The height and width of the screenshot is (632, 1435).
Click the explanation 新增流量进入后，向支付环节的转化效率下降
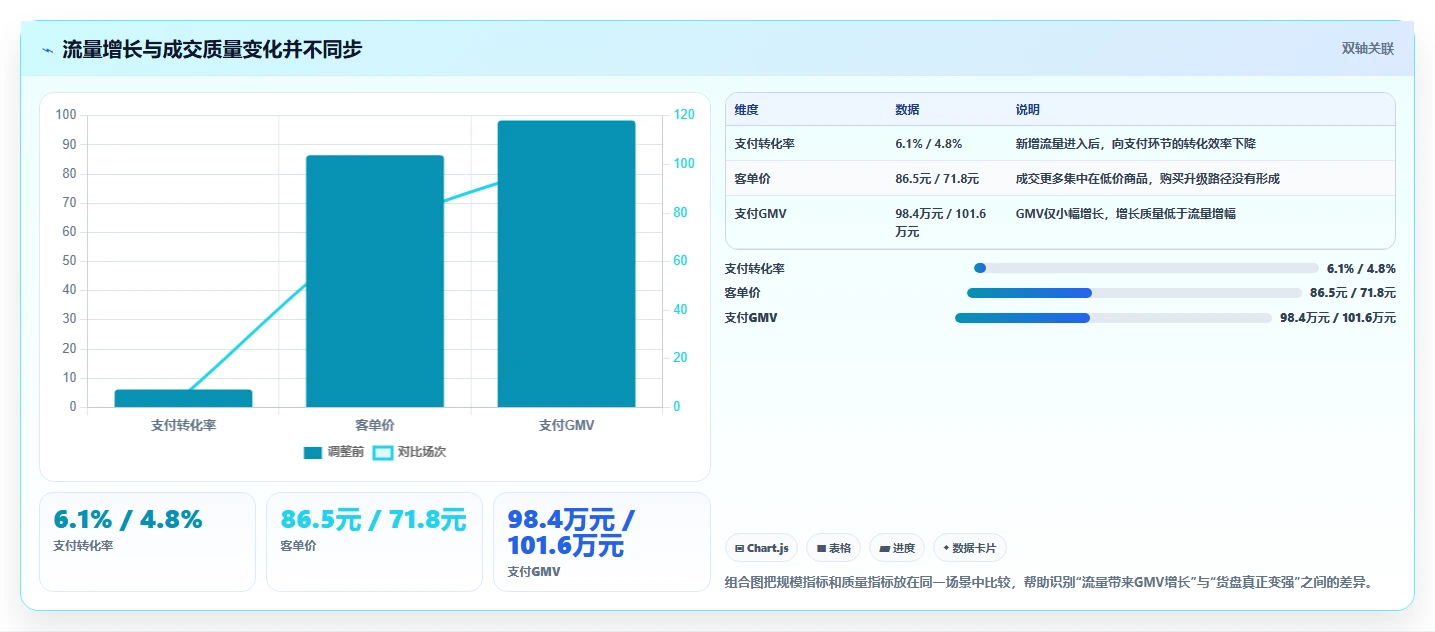(x=1135, y=144)
